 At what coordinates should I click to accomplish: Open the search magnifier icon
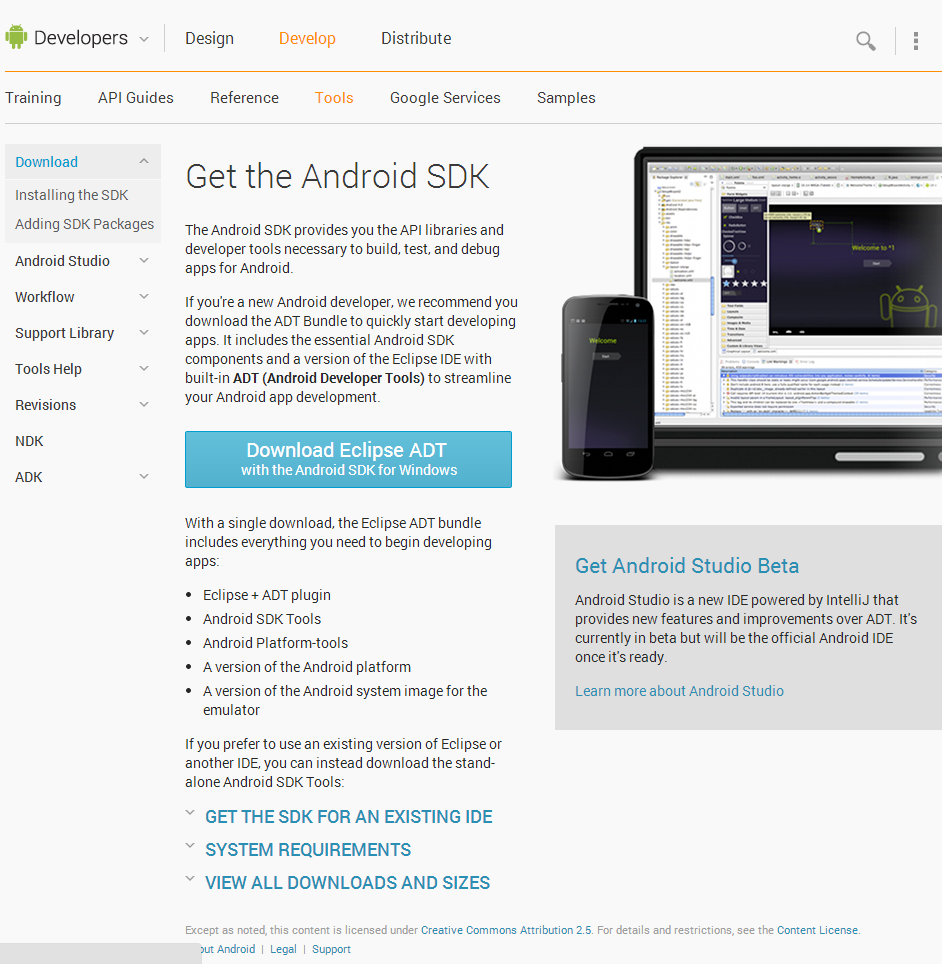[866, 41]
